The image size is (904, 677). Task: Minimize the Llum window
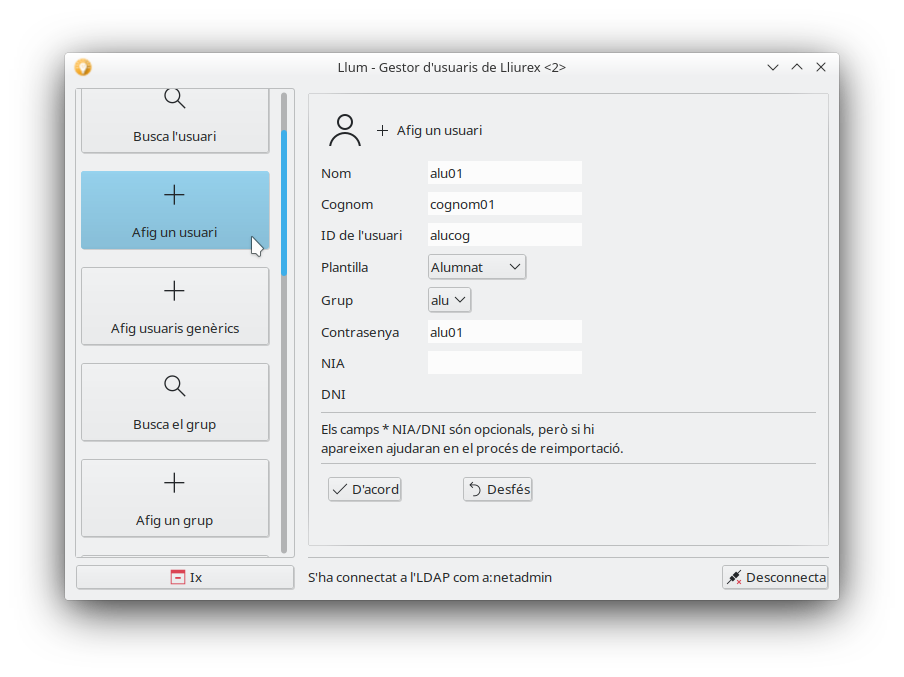click(773, 67)
